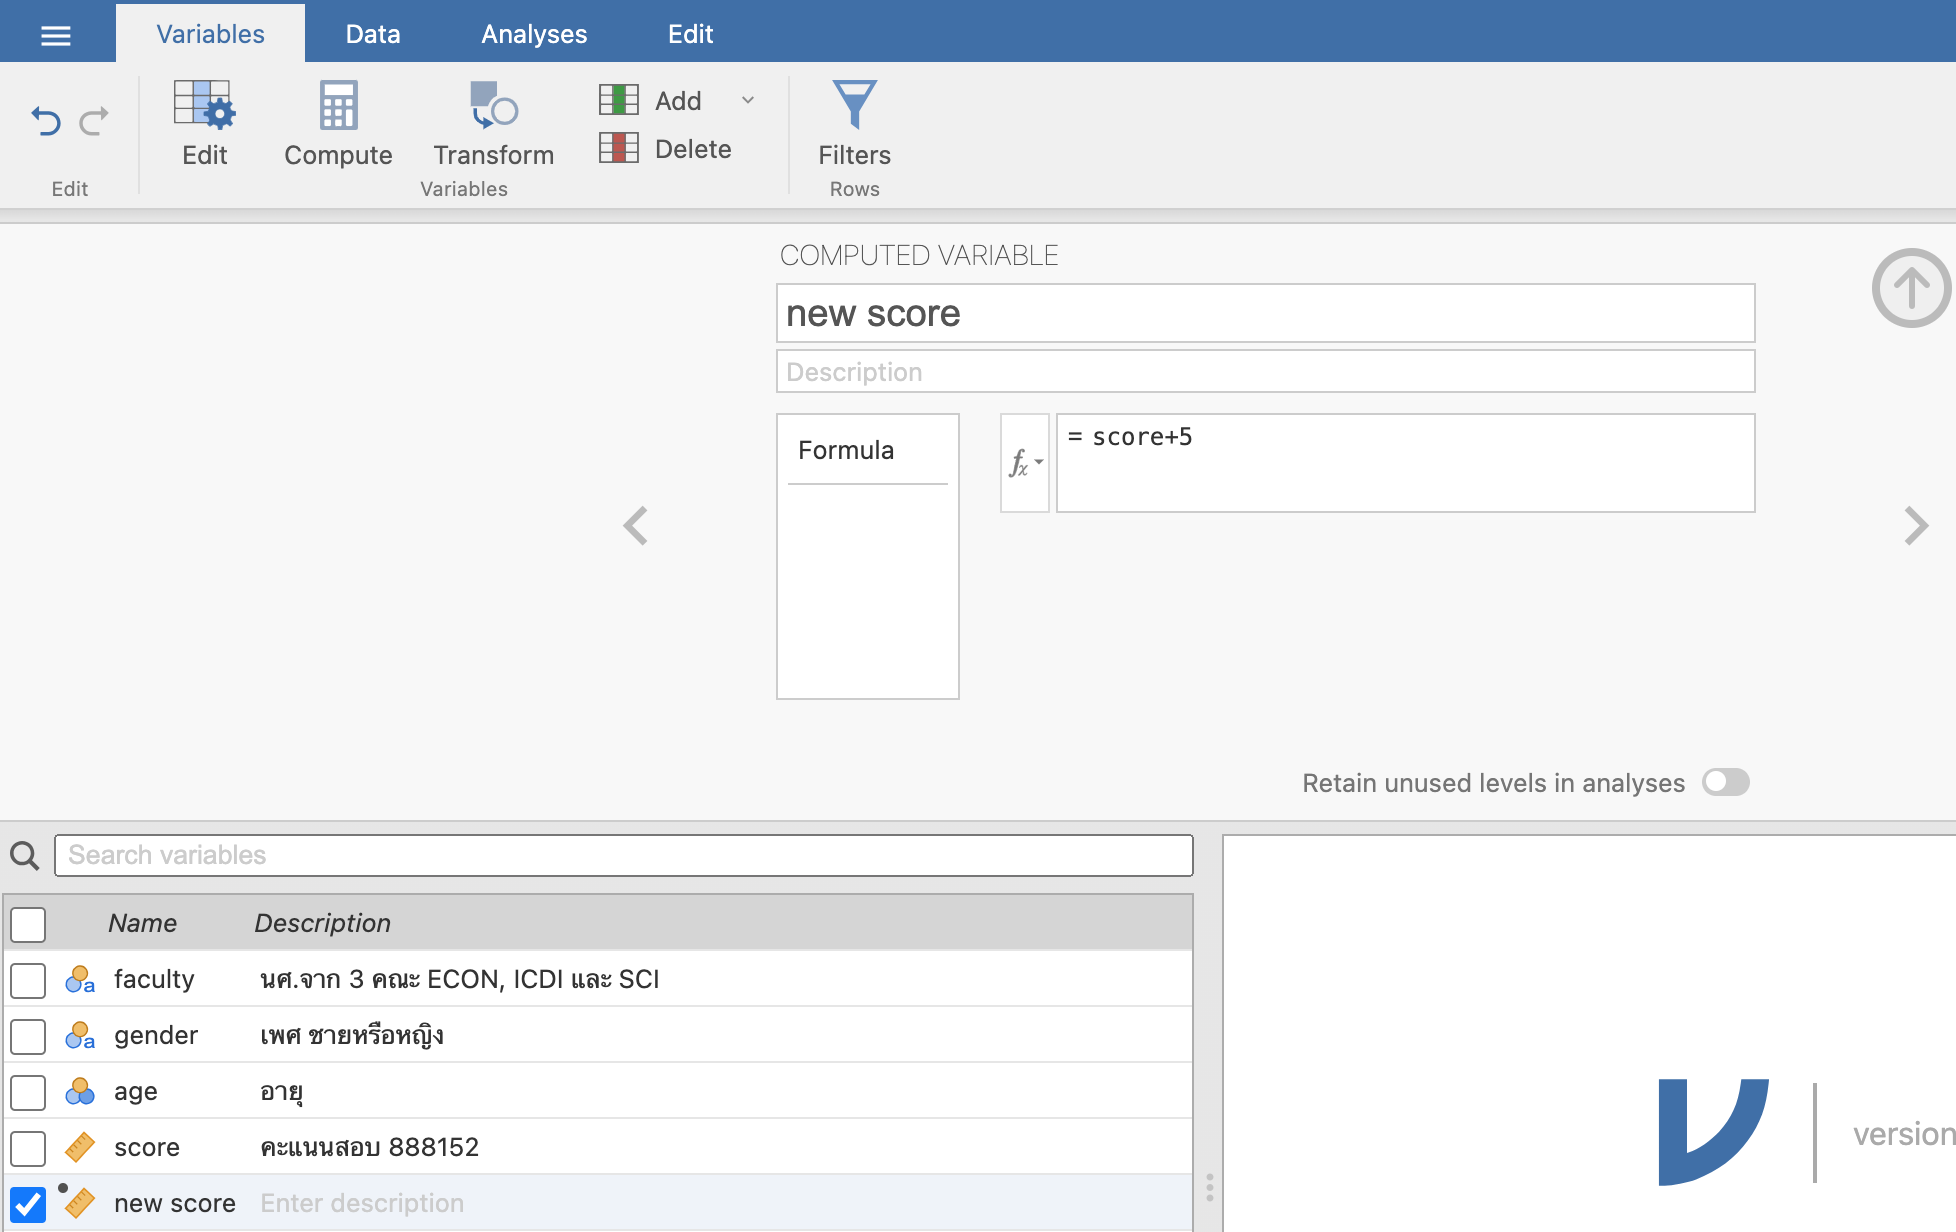Open the fx functions dropdown

[x=1025, y=463]
